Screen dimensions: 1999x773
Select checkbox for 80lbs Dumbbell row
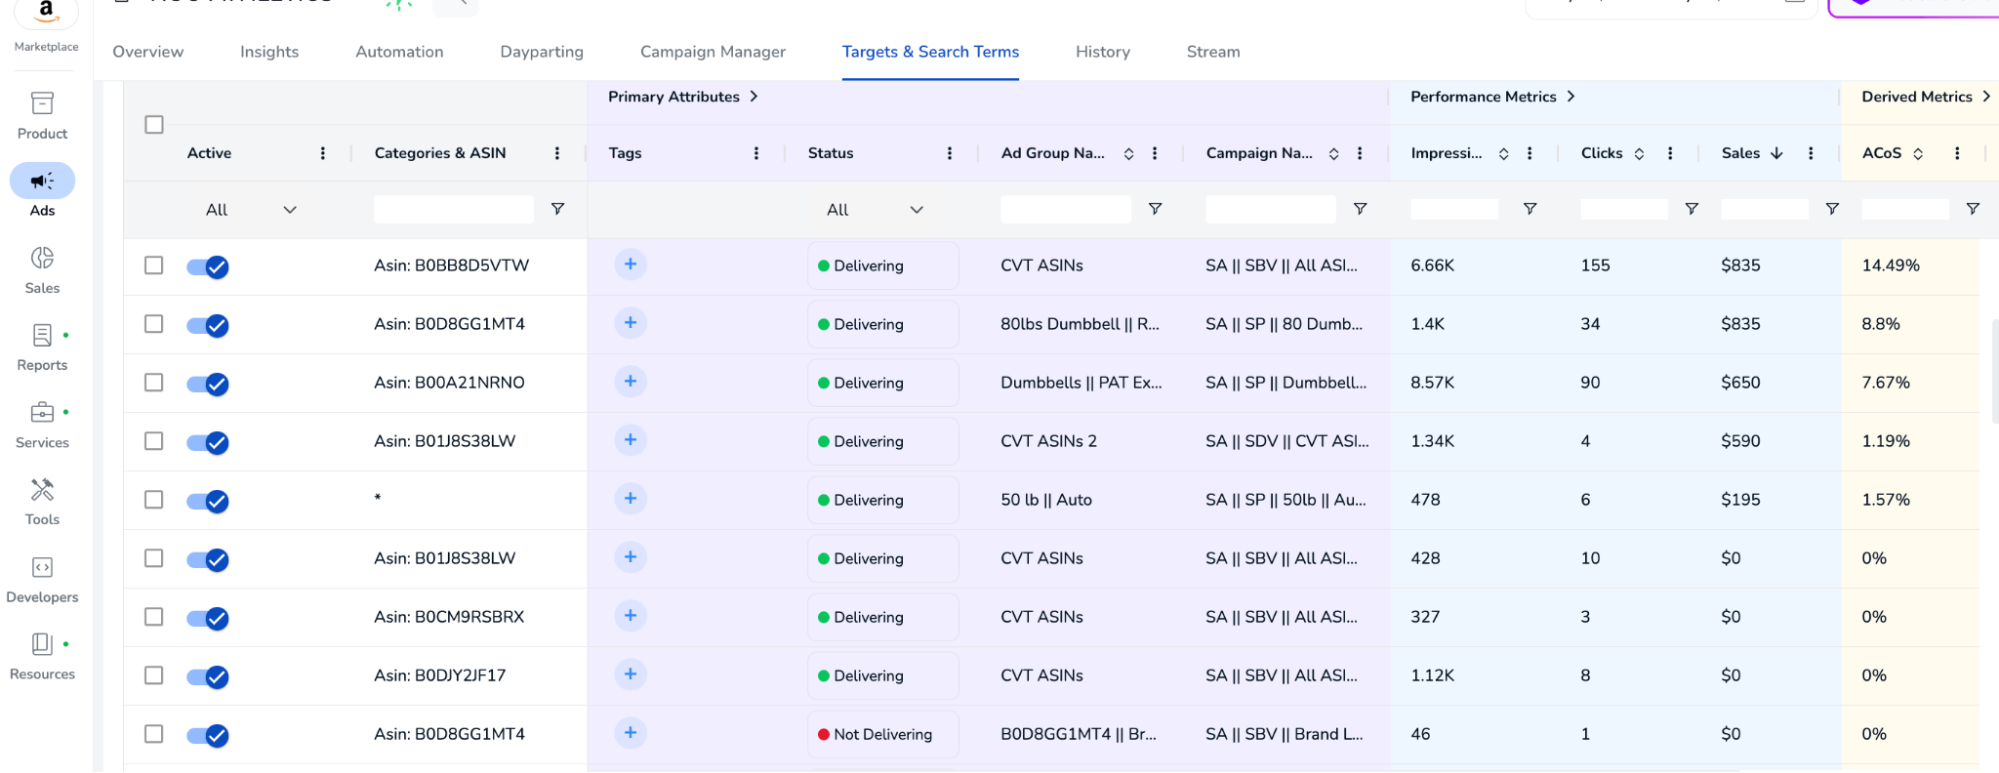tap(154, 324)
